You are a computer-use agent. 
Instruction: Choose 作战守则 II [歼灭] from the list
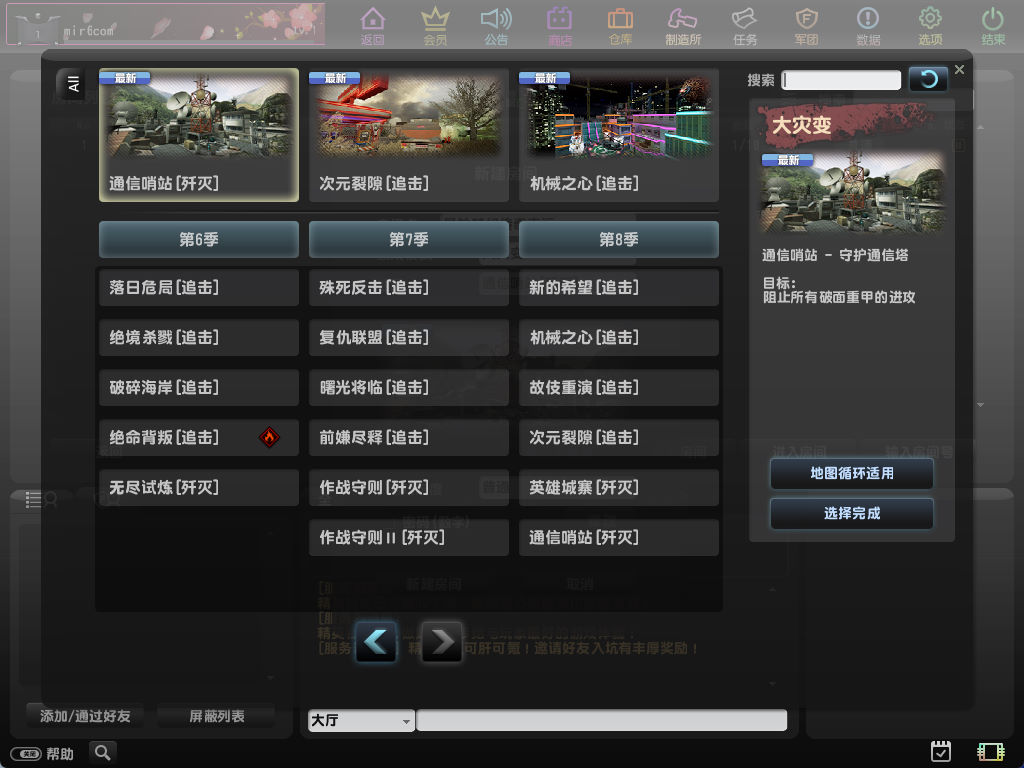point(409,537)
